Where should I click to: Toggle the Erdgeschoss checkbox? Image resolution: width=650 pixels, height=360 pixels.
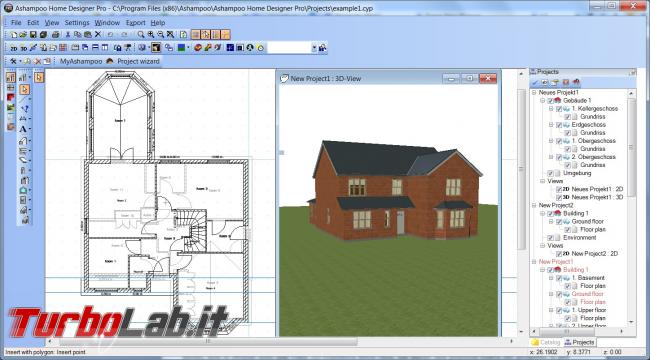pos(559,125)
